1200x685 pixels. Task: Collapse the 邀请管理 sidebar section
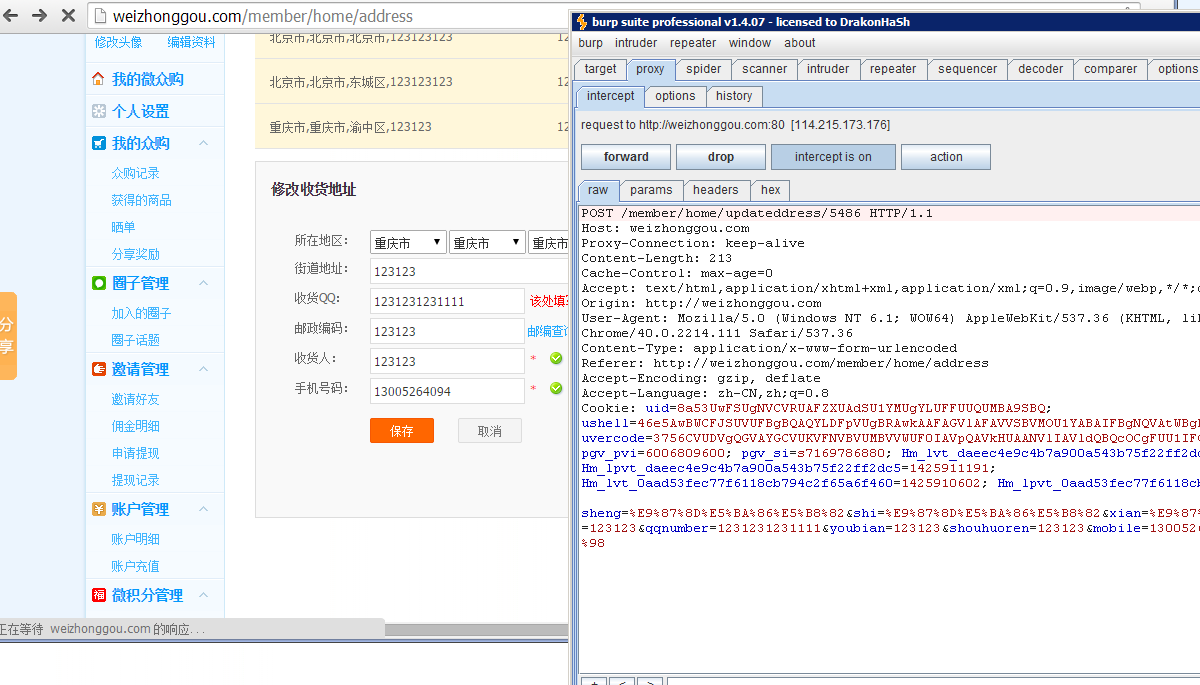coord(204,369)
